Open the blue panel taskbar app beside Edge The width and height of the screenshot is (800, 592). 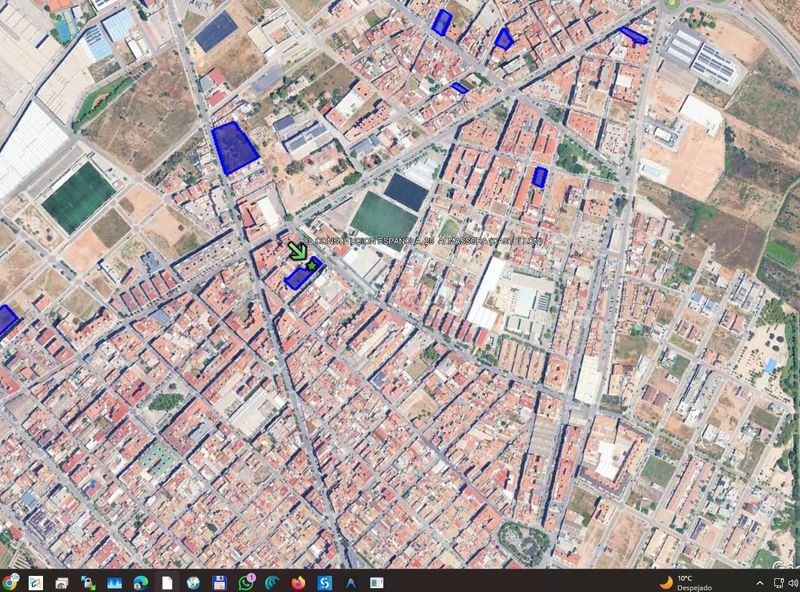114,582
